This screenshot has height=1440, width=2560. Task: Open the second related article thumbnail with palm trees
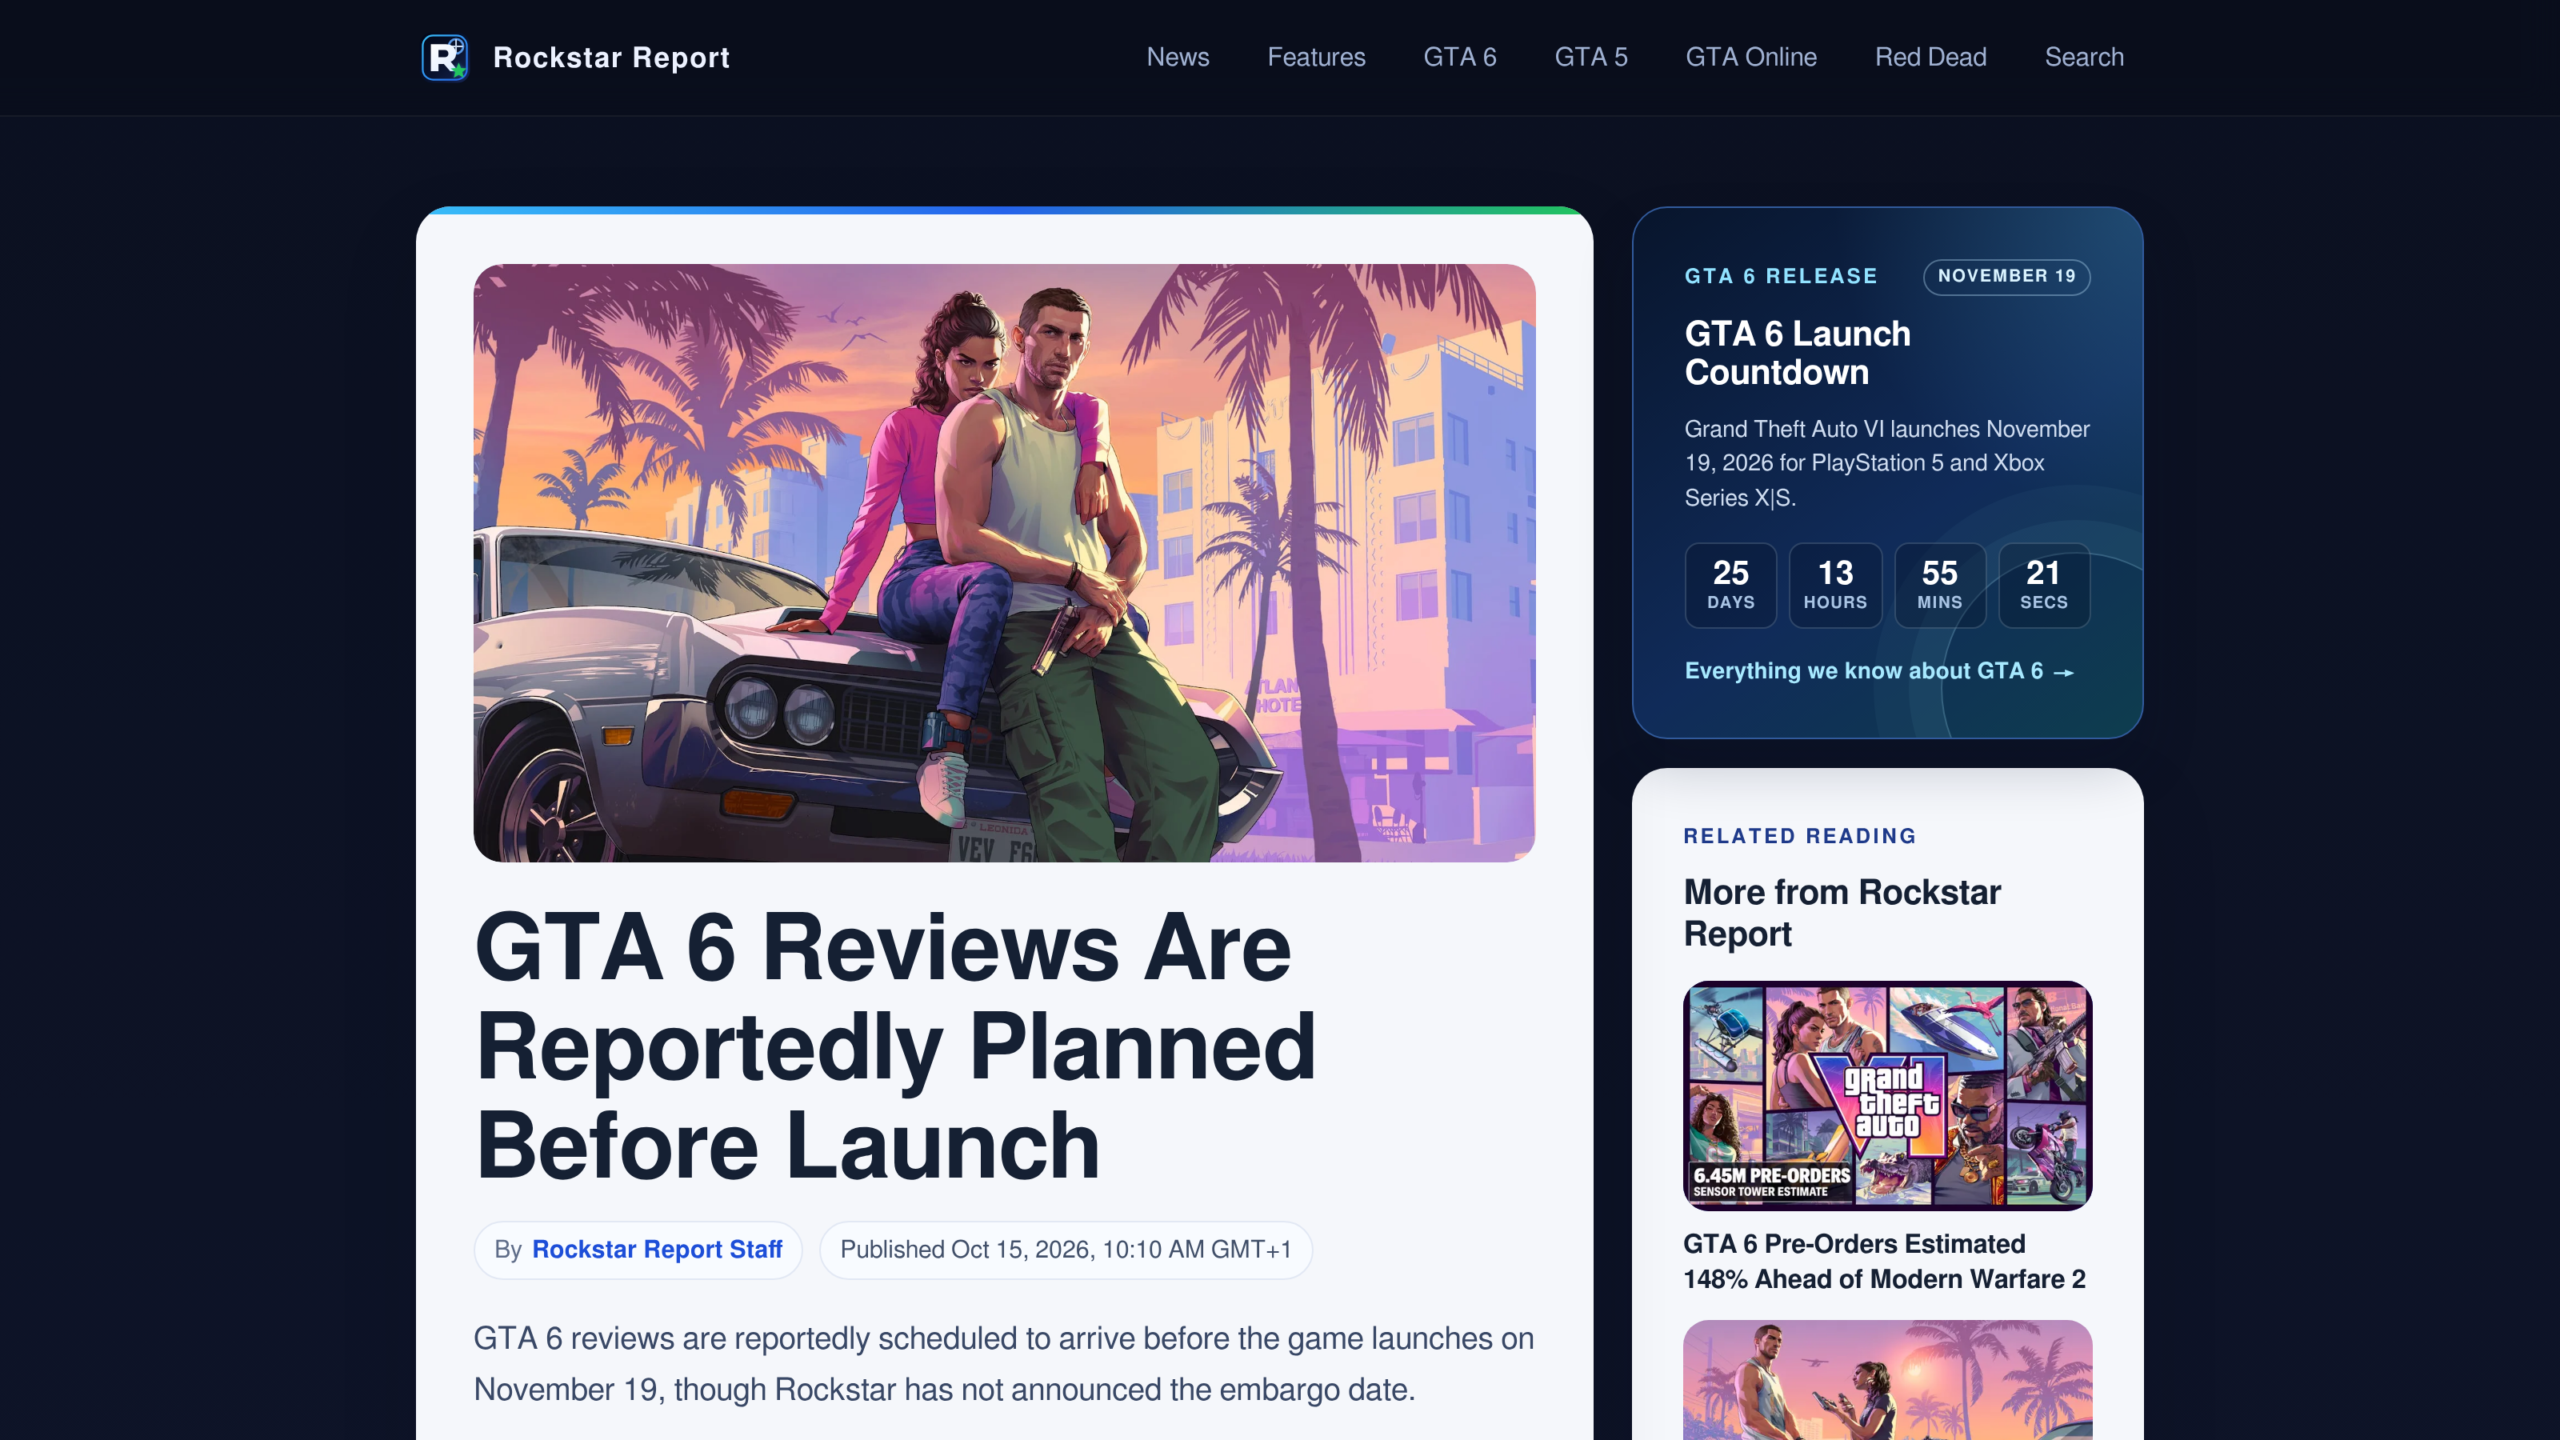click(1887, 1380)
